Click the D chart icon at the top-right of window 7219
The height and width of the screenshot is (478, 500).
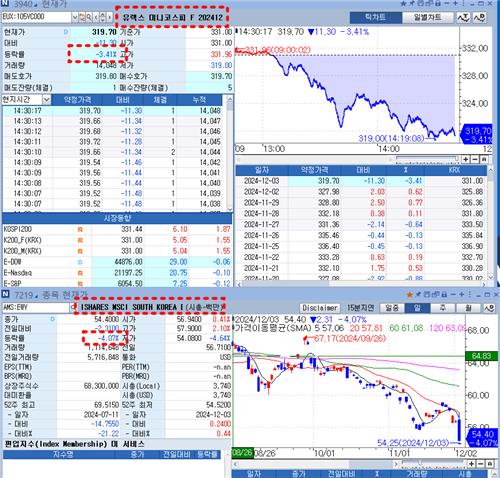pyautogui.click(x=489, y=308)
